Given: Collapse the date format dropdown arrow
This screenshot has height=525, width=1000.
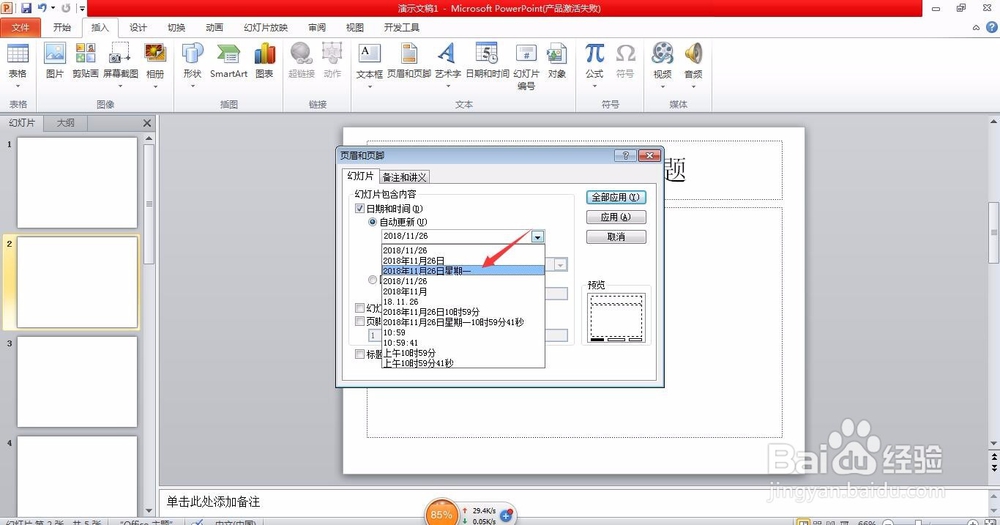Looking at the screenshot, I should [x=538, y=237].
